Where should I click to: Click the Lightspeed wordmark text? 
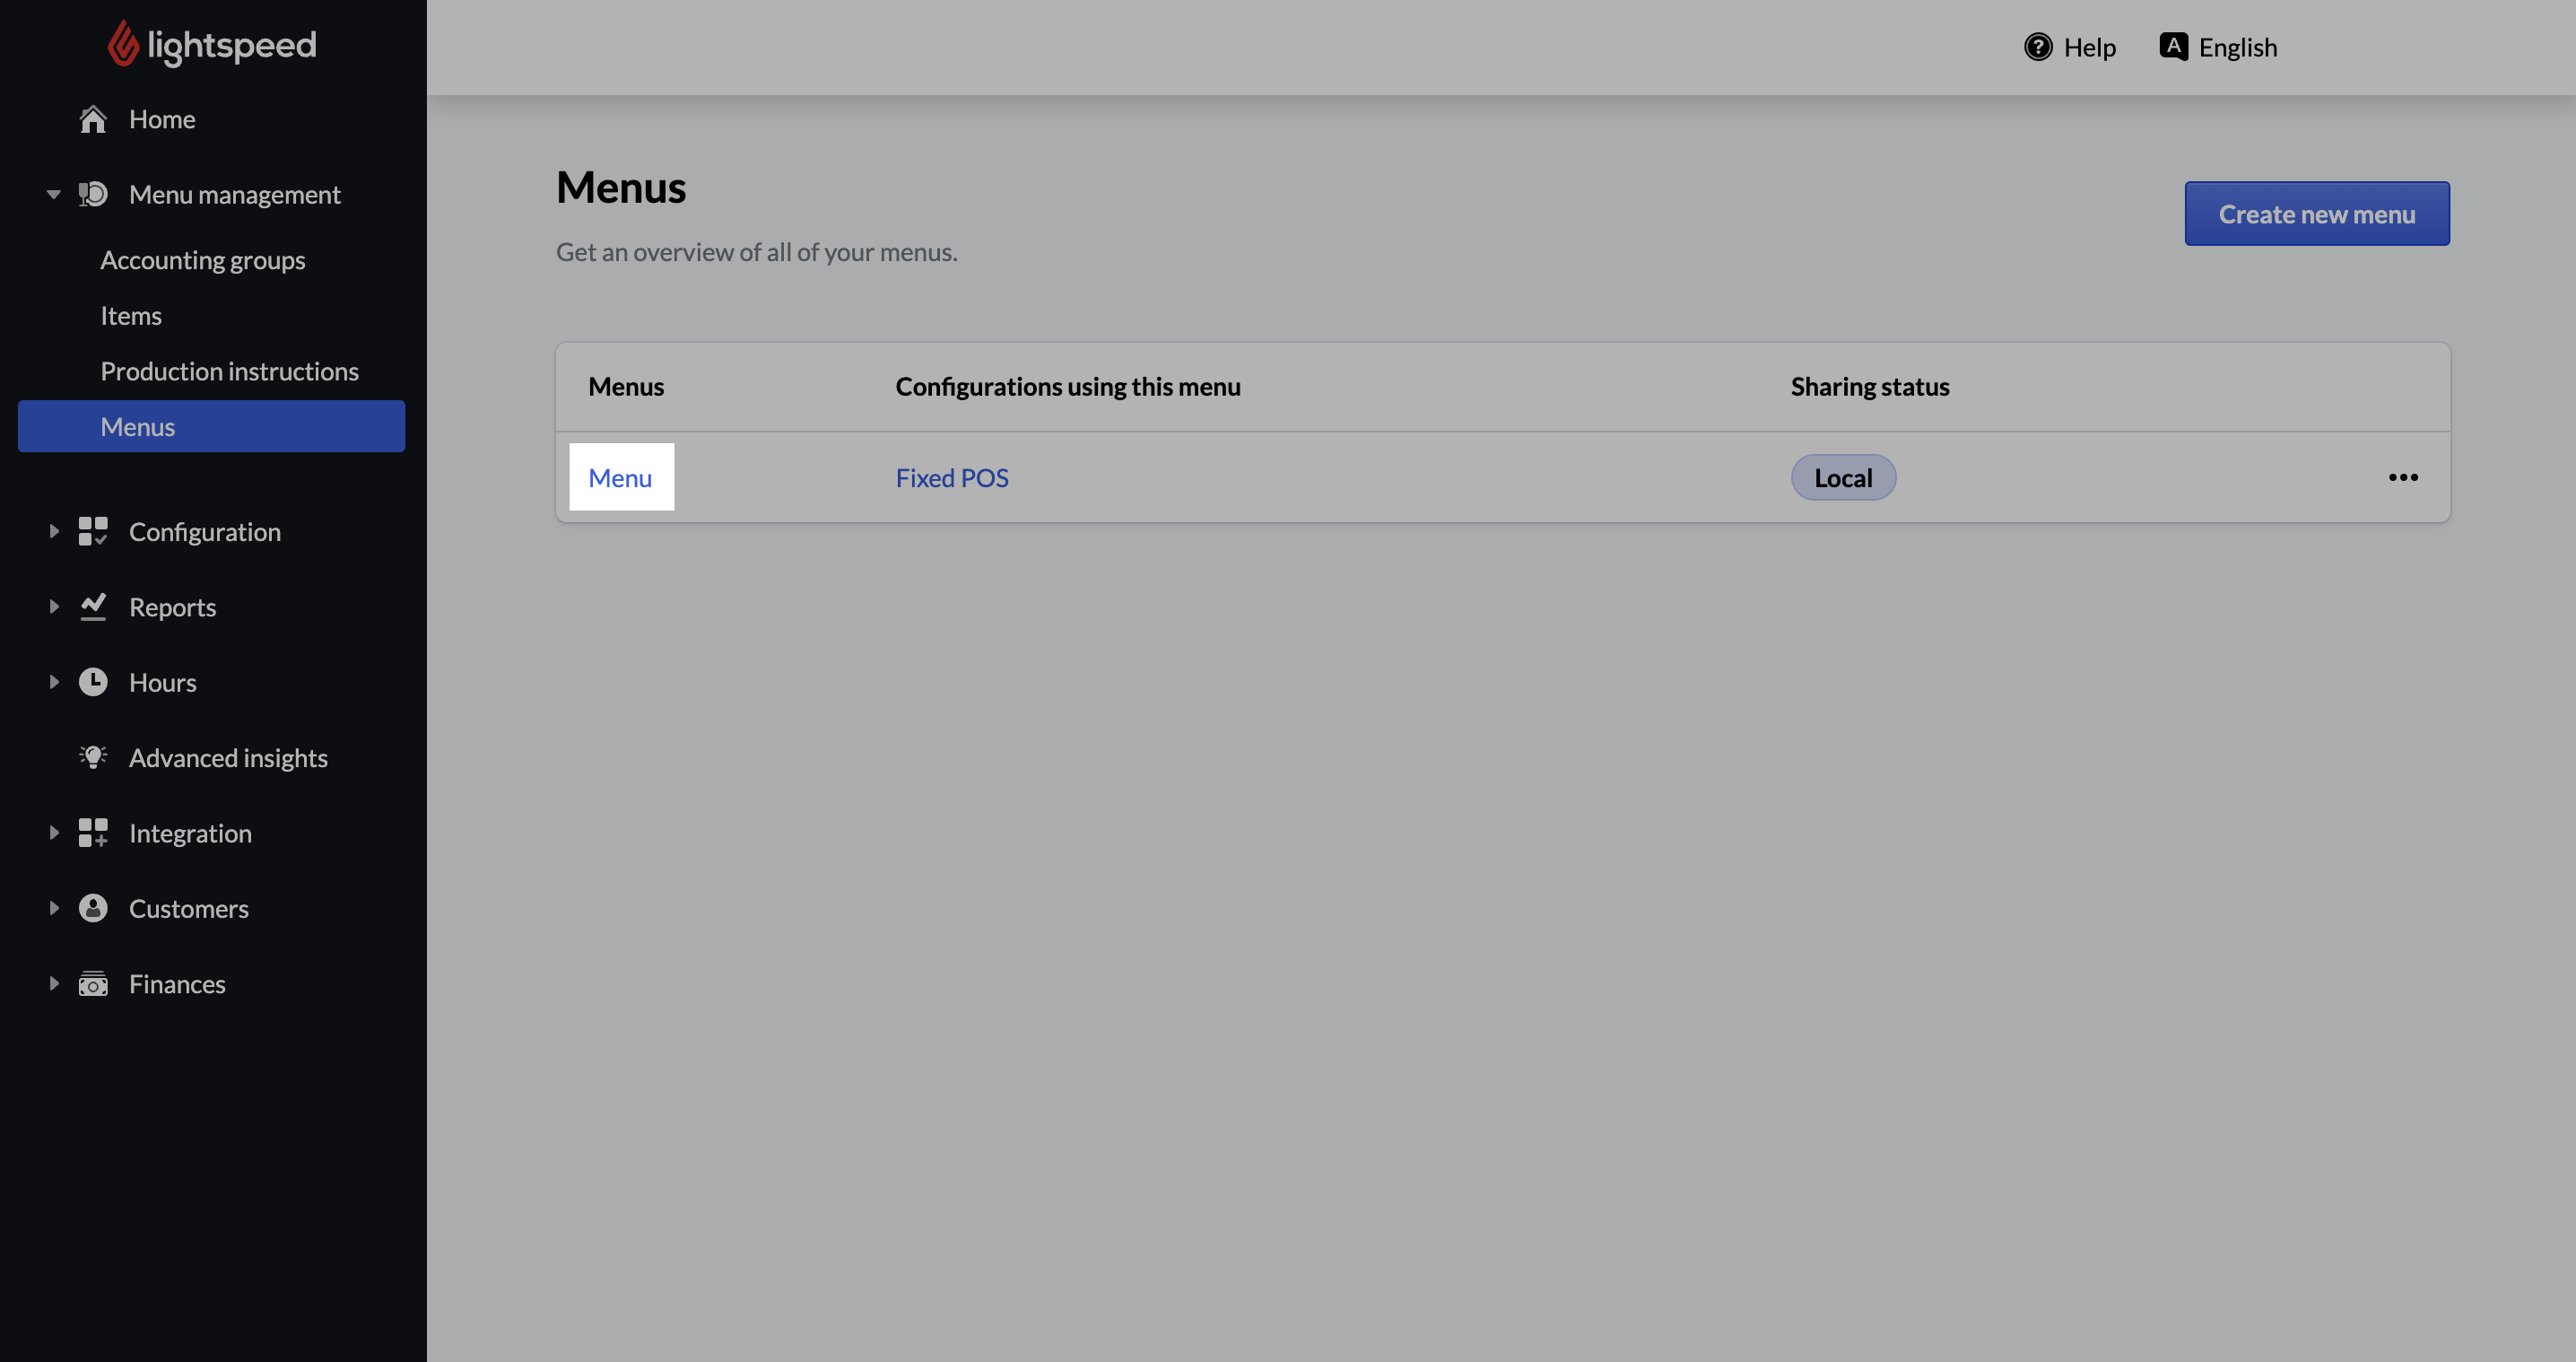pos(232,45)
